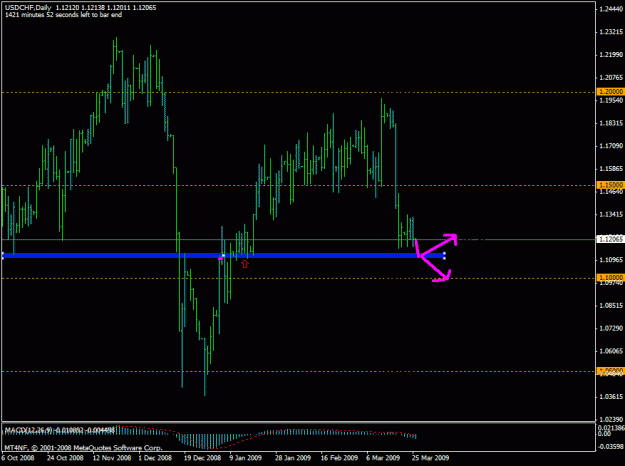
Task: Click the '28 Jan 2009' date label
Action: pos(293,458)
